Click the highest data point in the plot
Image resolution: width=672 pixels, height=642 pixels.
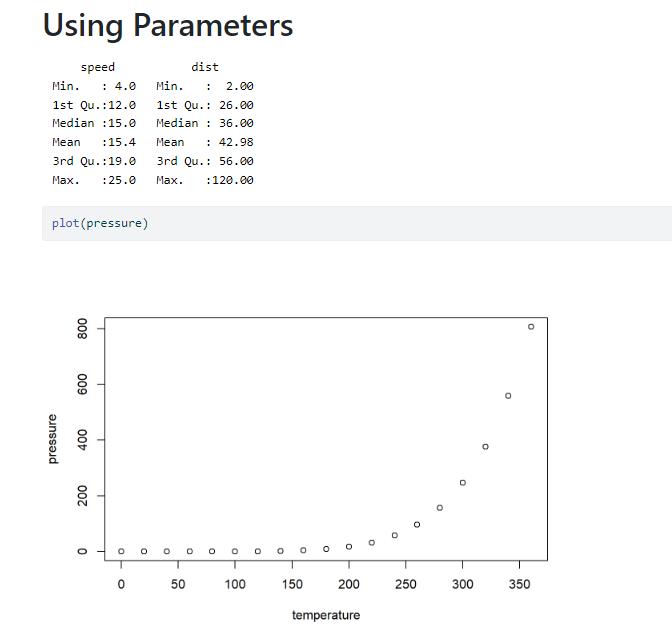click(531, 326)
